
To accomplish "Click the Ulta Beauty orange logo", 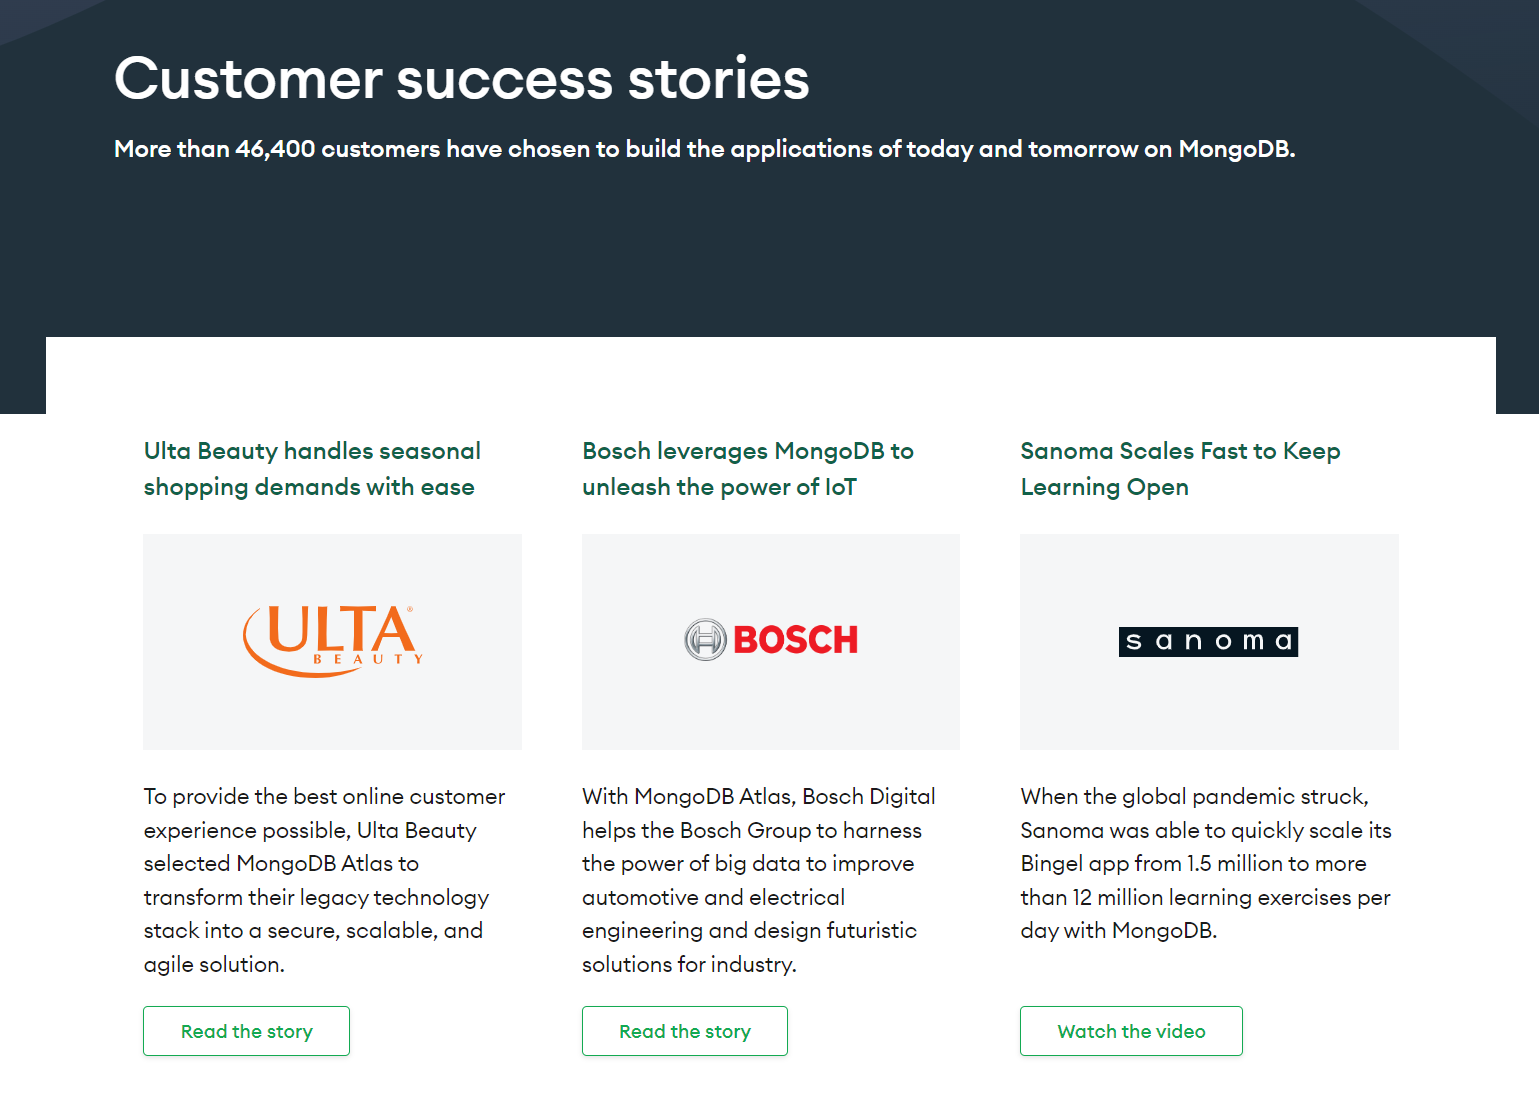I will 333,640.
